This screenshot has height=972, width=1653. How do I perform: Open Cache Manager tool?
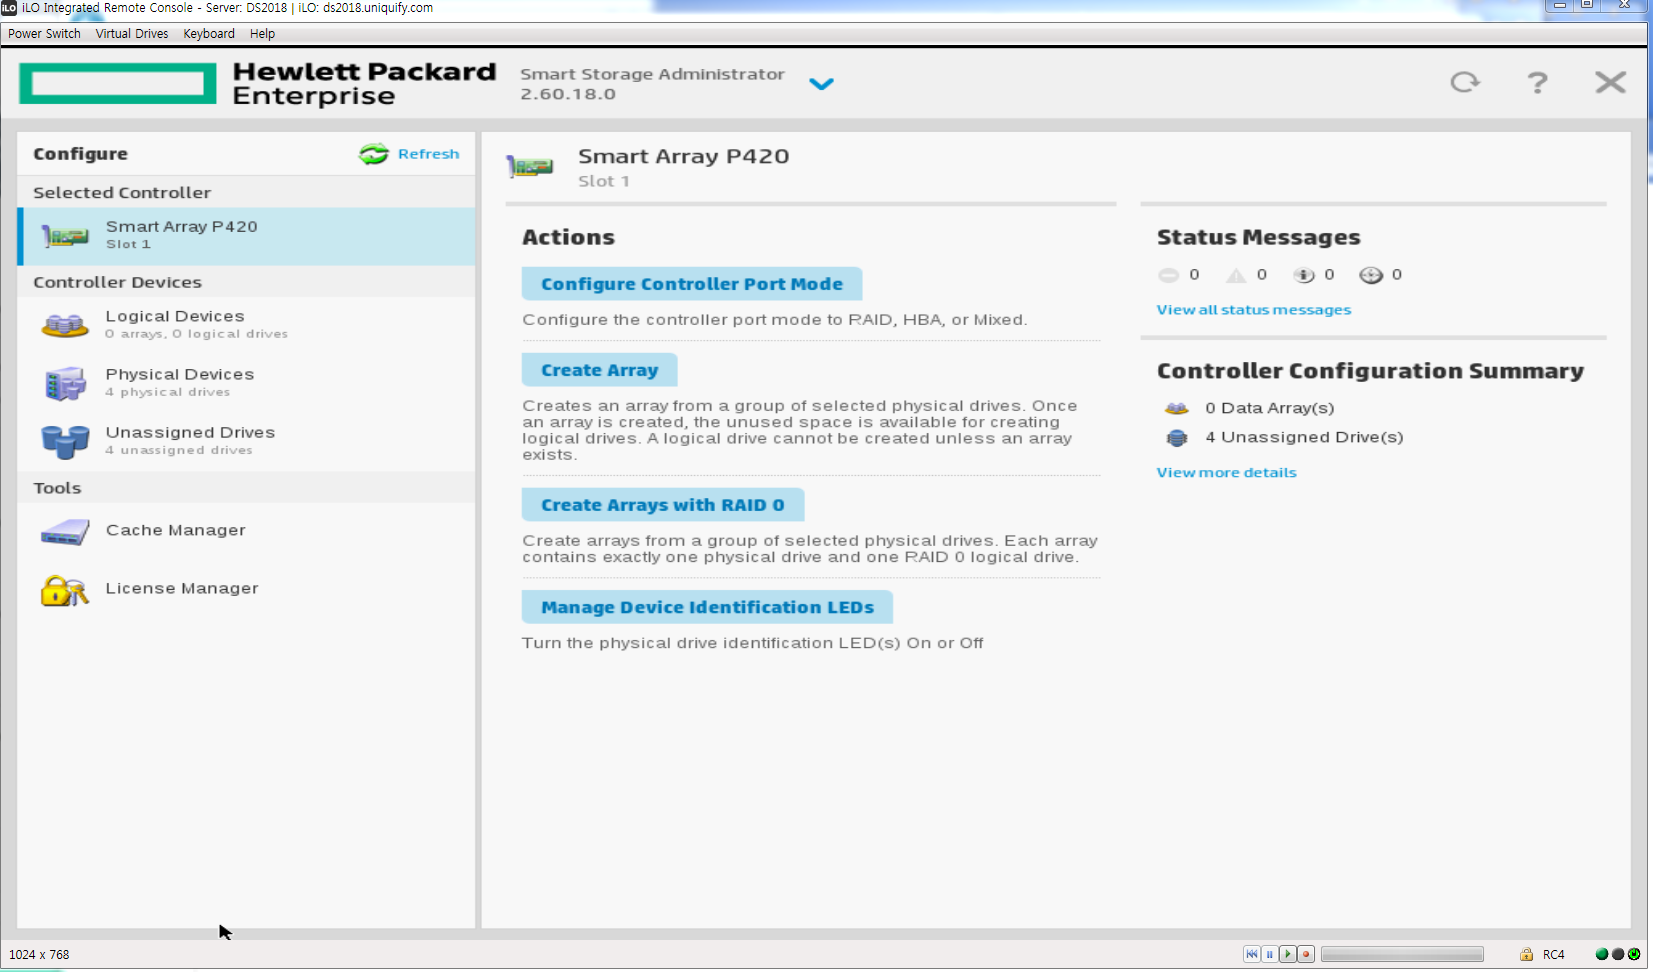pos(246,531)
